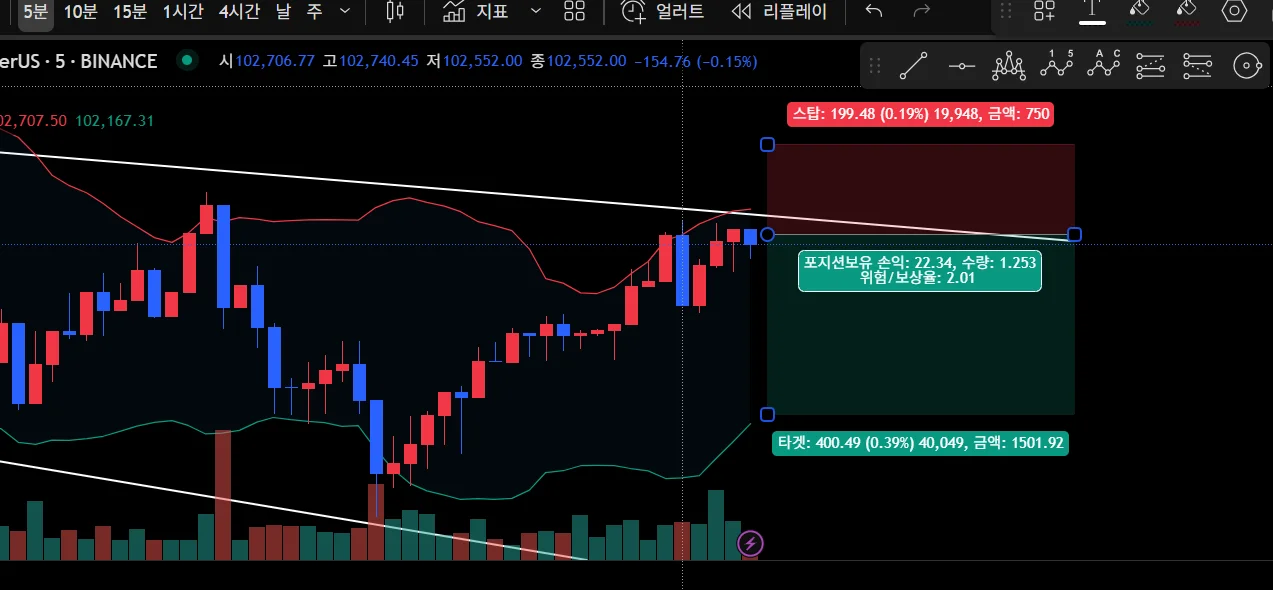The width and height of the screenshot is (1273, 590).
Task: Click the high value 102,740.45
Action: click(379, 61)
